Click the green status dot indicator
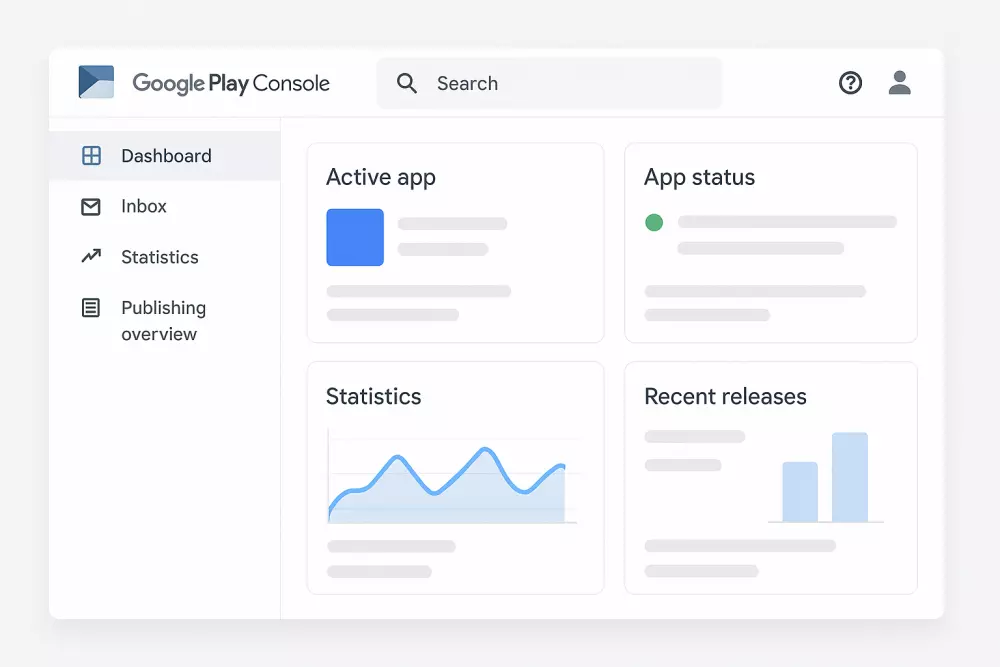Screen dimensions: 1000x667 point(654,222)
